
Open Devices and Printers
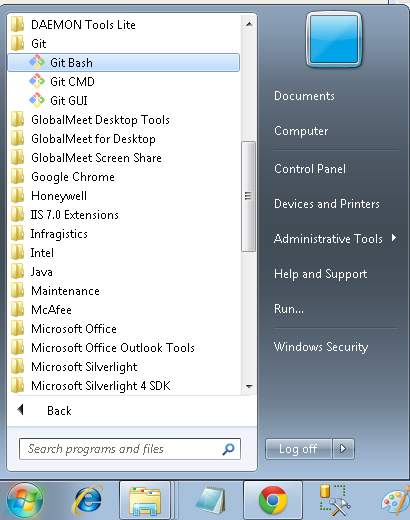[327, 204]
